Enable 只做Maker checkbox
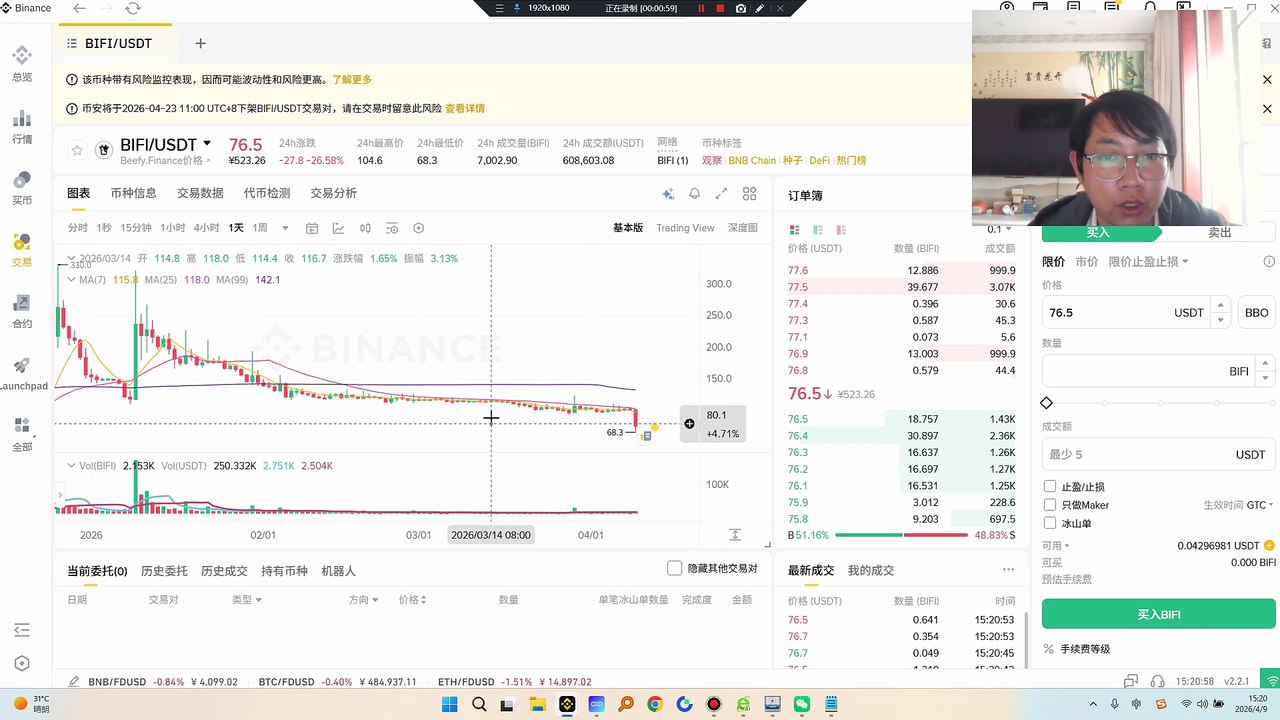The height and width of the screenshot is (720, 1280). (1050, 505)
